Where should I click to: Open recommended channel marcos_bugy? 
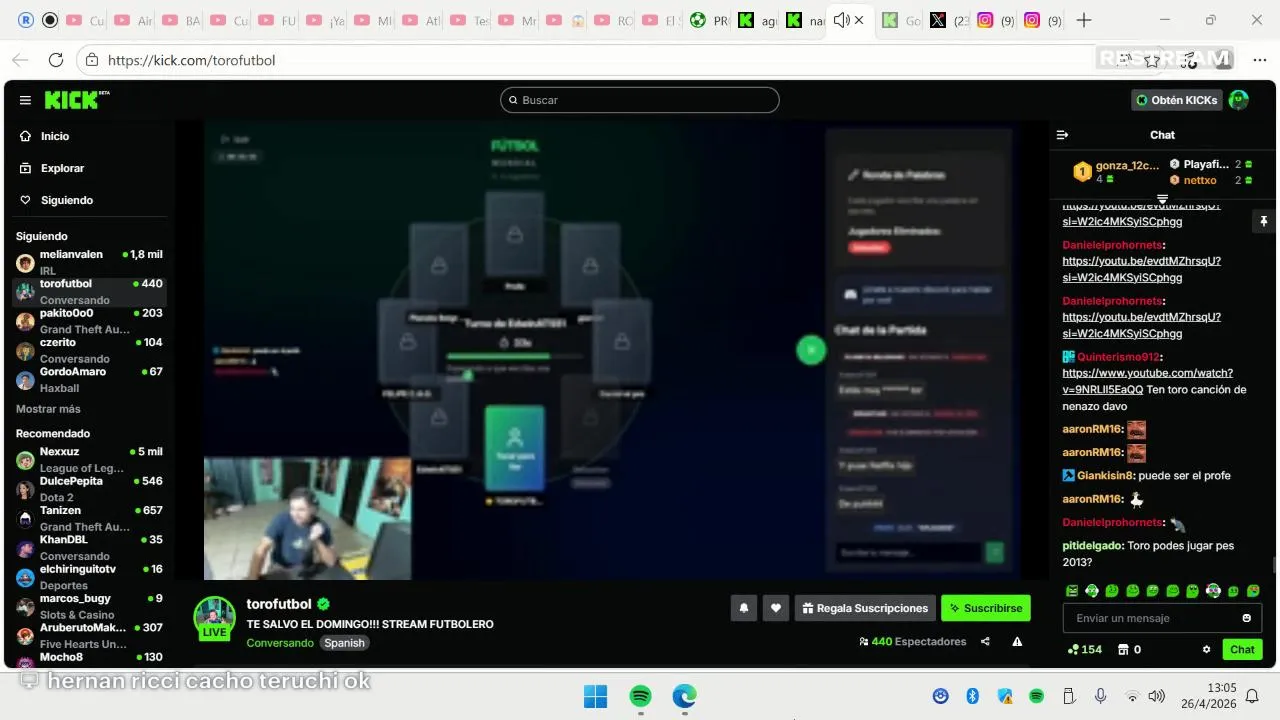(89, 606)
